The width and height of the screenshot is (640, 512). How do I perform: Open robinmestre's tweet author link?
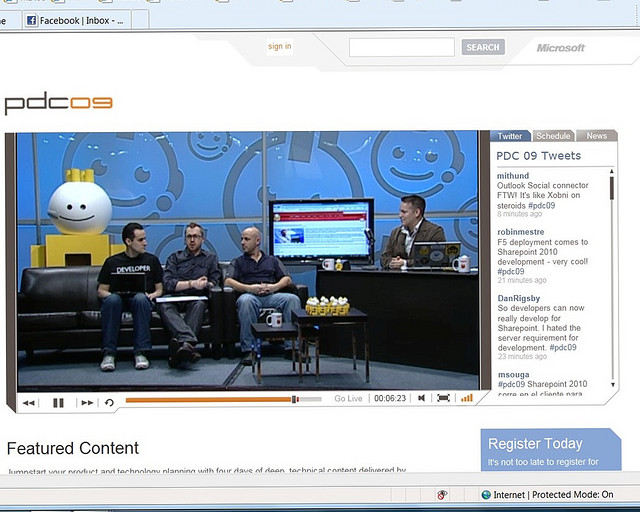520,232
